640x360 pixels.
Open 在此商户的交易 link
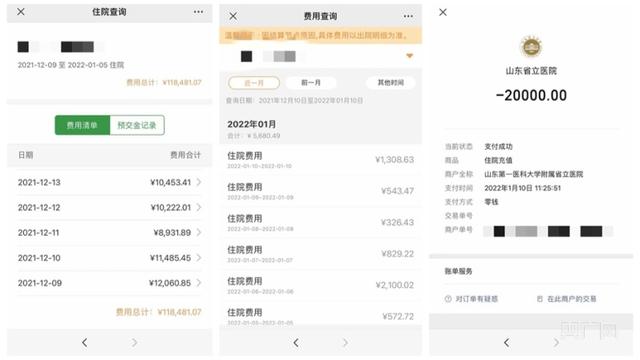(571, 299)
